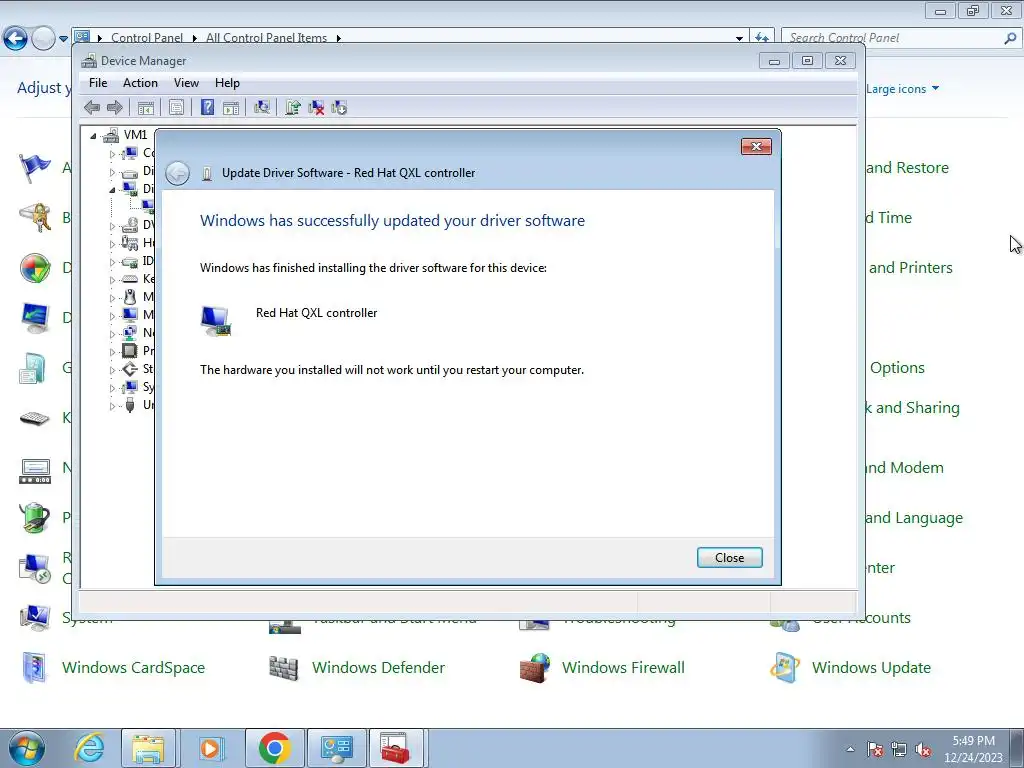Expand the Computer category under VM1

(112, 154)
